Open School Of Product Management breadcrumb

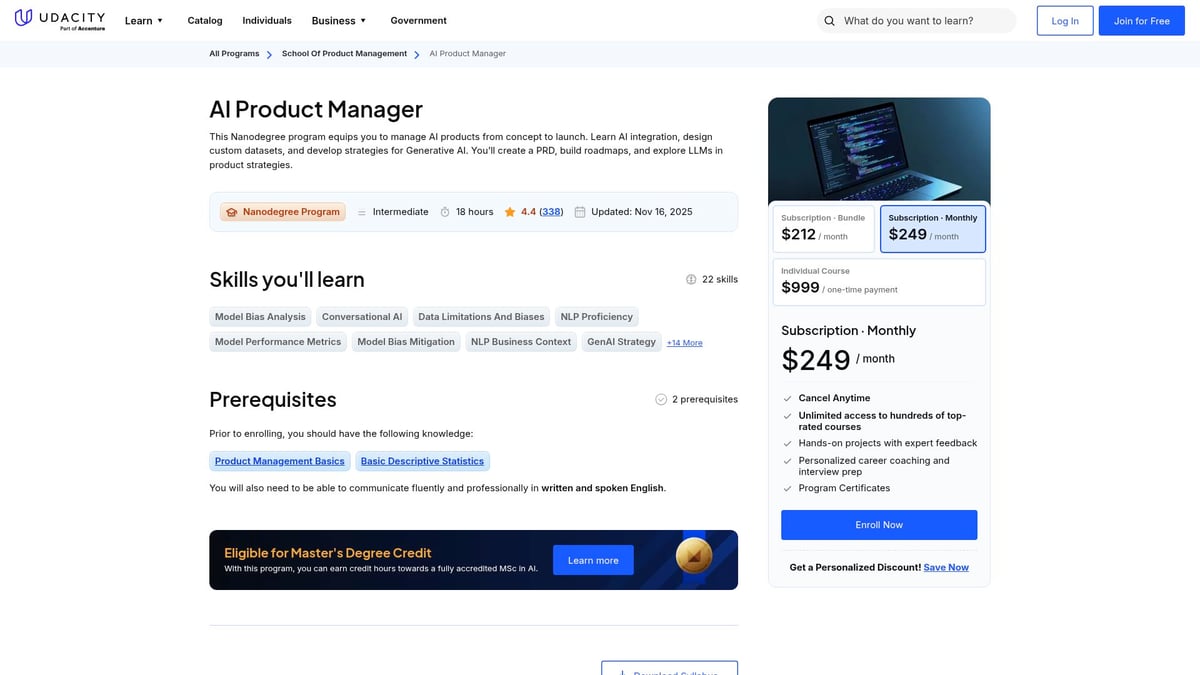click(x=344, y=54)
